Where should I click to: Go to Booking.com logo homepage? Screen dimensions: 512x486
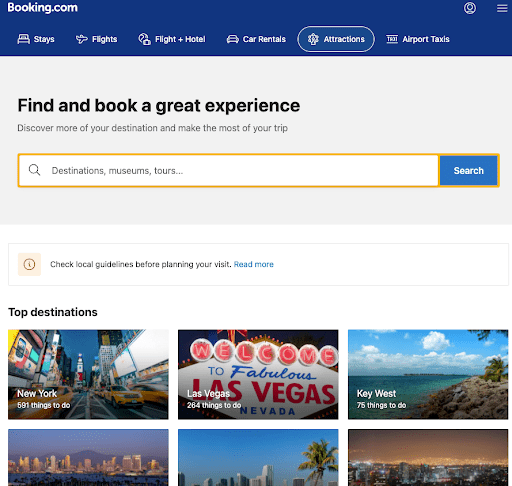[x=42, y=8]
